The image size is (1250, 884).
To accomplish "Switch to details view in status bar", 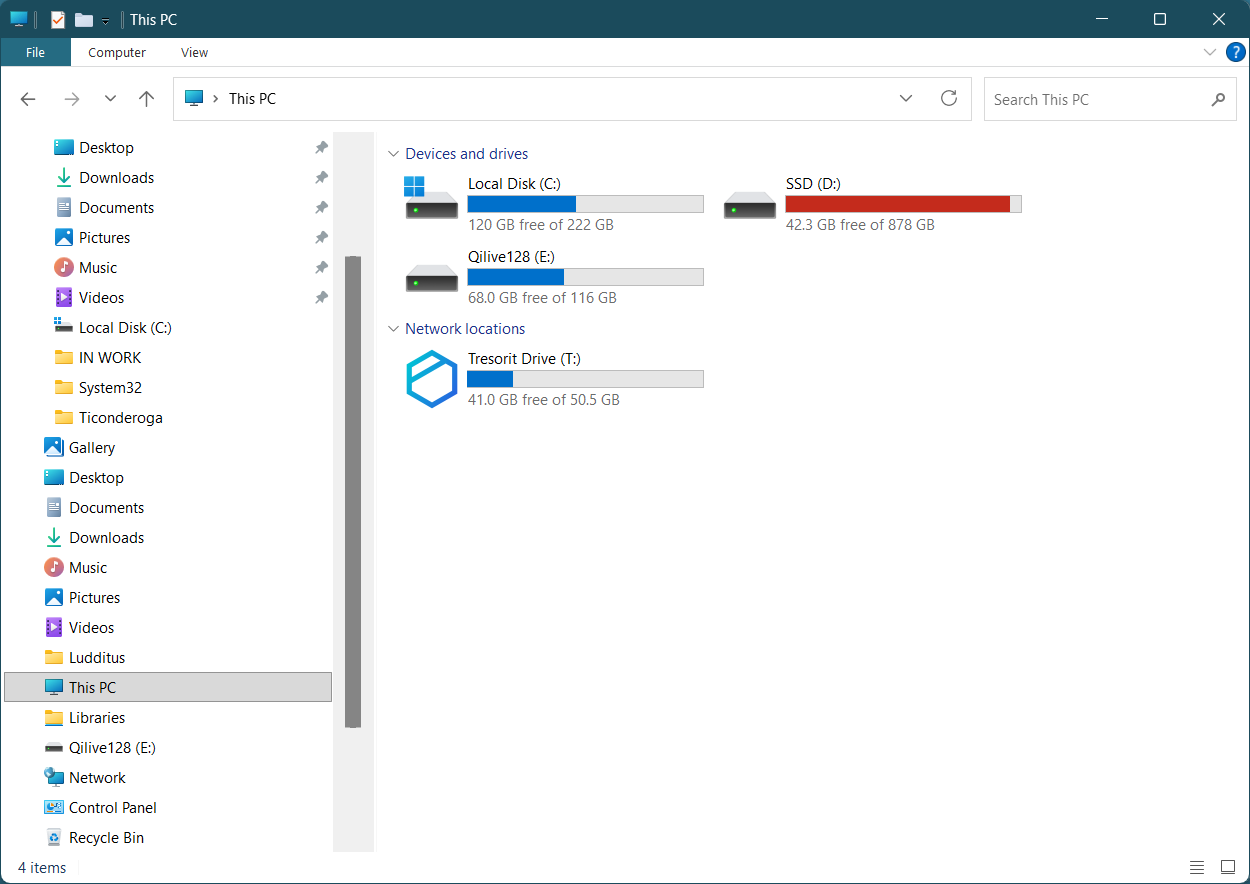I will [x=1197, y=867].
